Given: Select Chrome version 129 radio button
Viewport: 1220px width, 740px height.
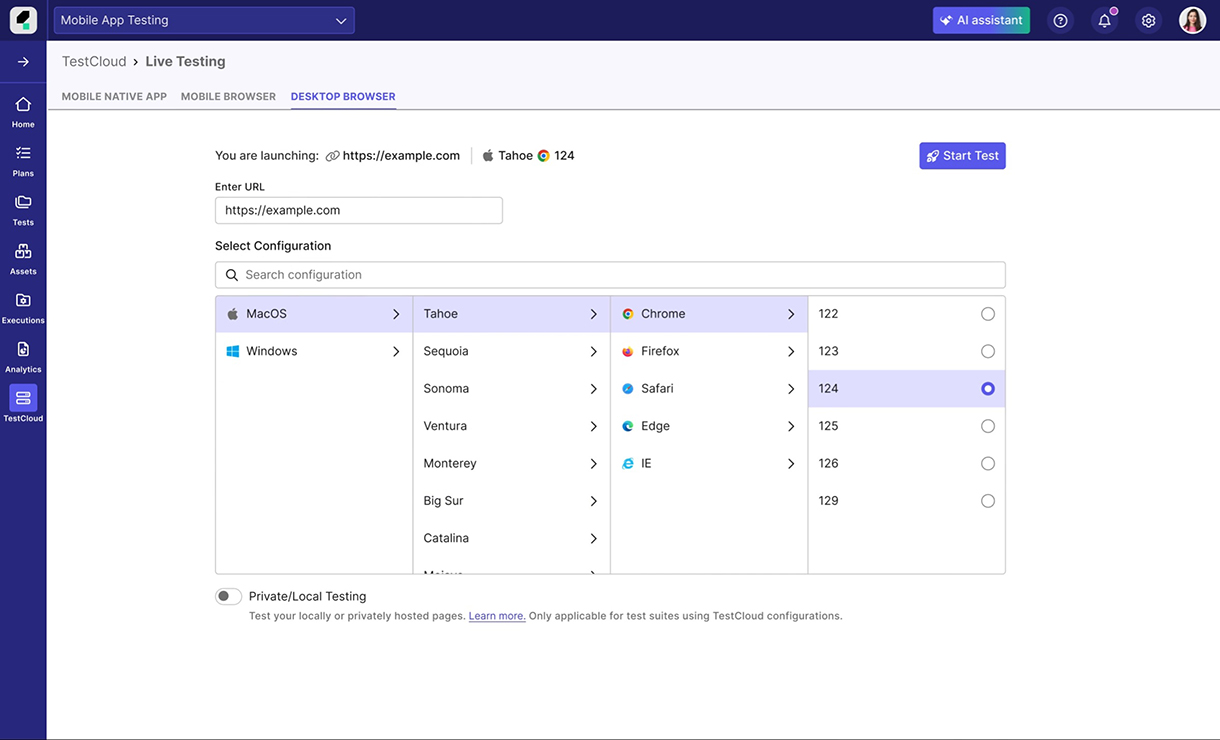Looking at the screenshot, I should (988, 501).
